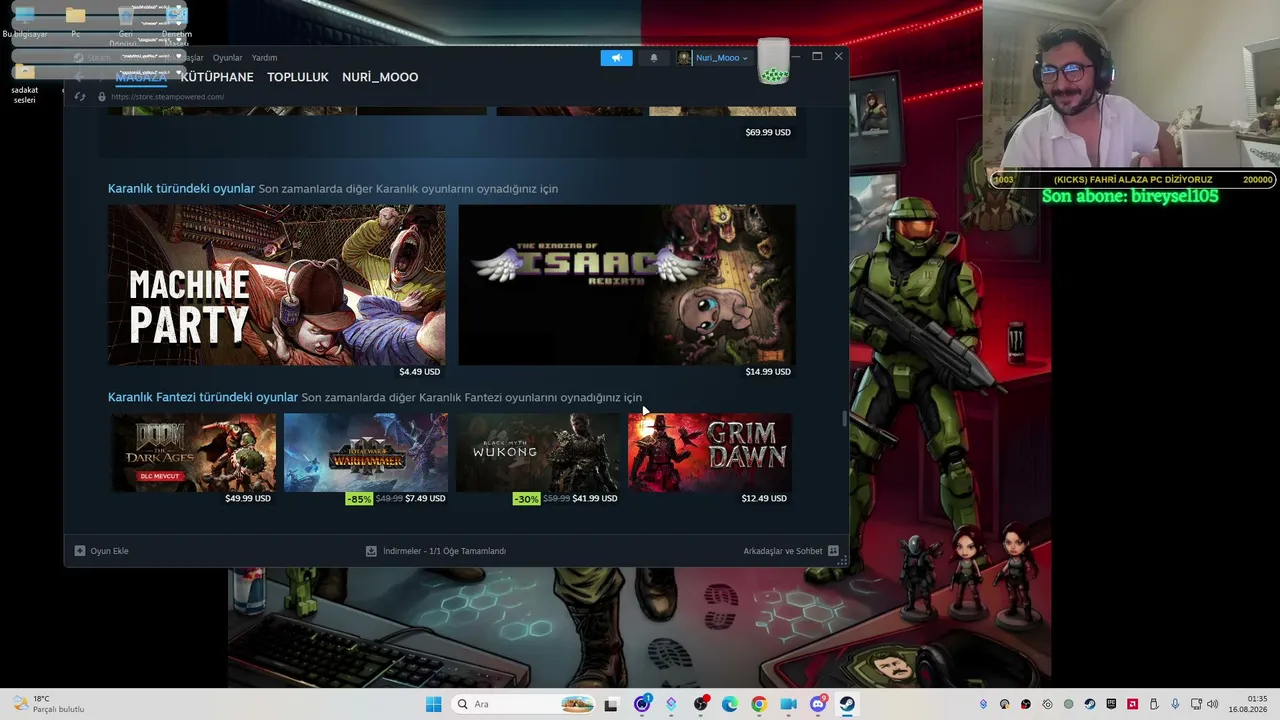Open the Grim Dawn capsule
Image resolution: width=1280 pixels, height=720 pixels.
pos(710,452)
